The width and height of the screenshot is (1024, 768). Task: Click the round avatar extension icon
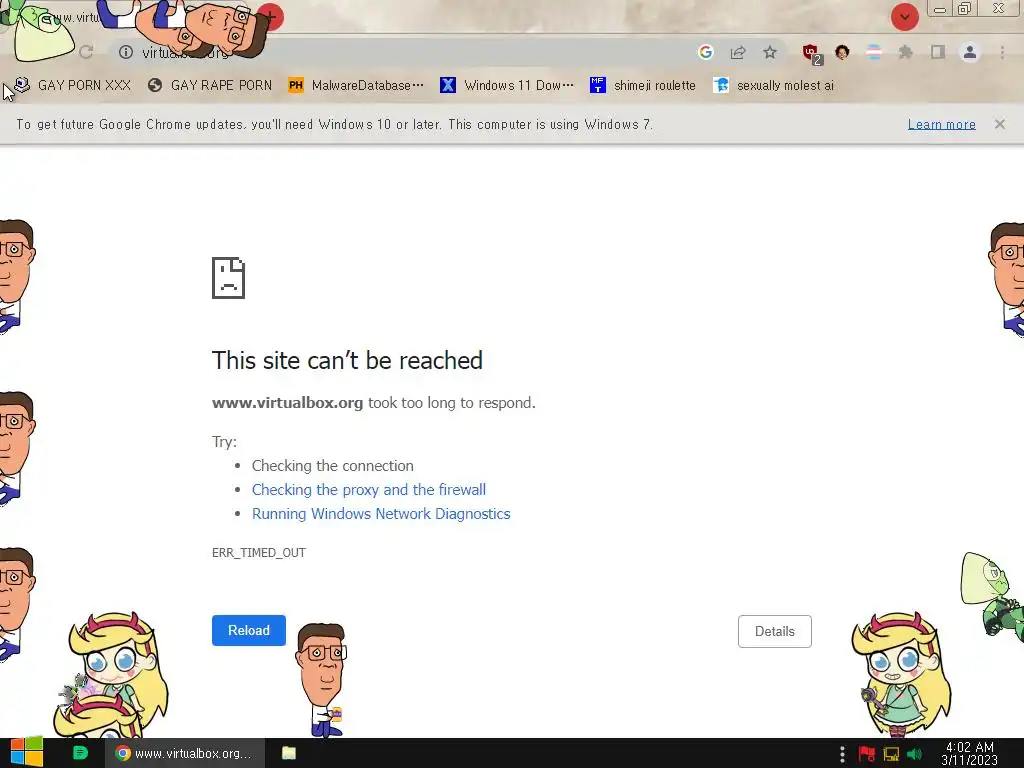[842, 52]
